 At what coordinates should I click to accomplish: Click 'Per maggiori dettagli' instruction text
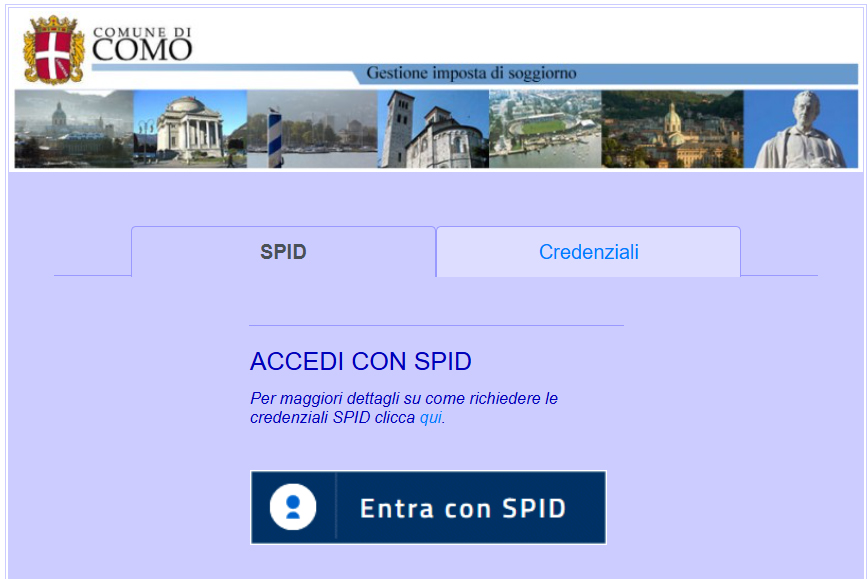(x=404, y=408)
